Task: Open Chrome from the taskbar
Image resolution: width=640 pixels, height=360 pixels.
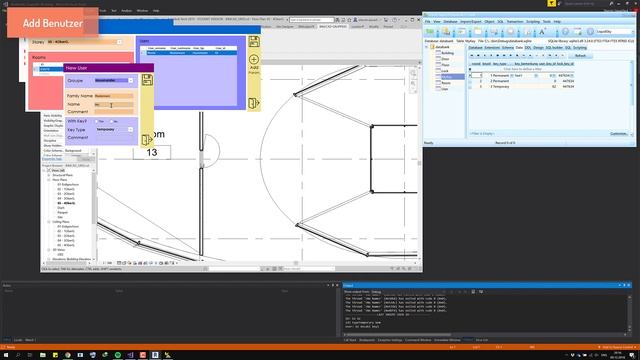Action: (x=68, y=355)
